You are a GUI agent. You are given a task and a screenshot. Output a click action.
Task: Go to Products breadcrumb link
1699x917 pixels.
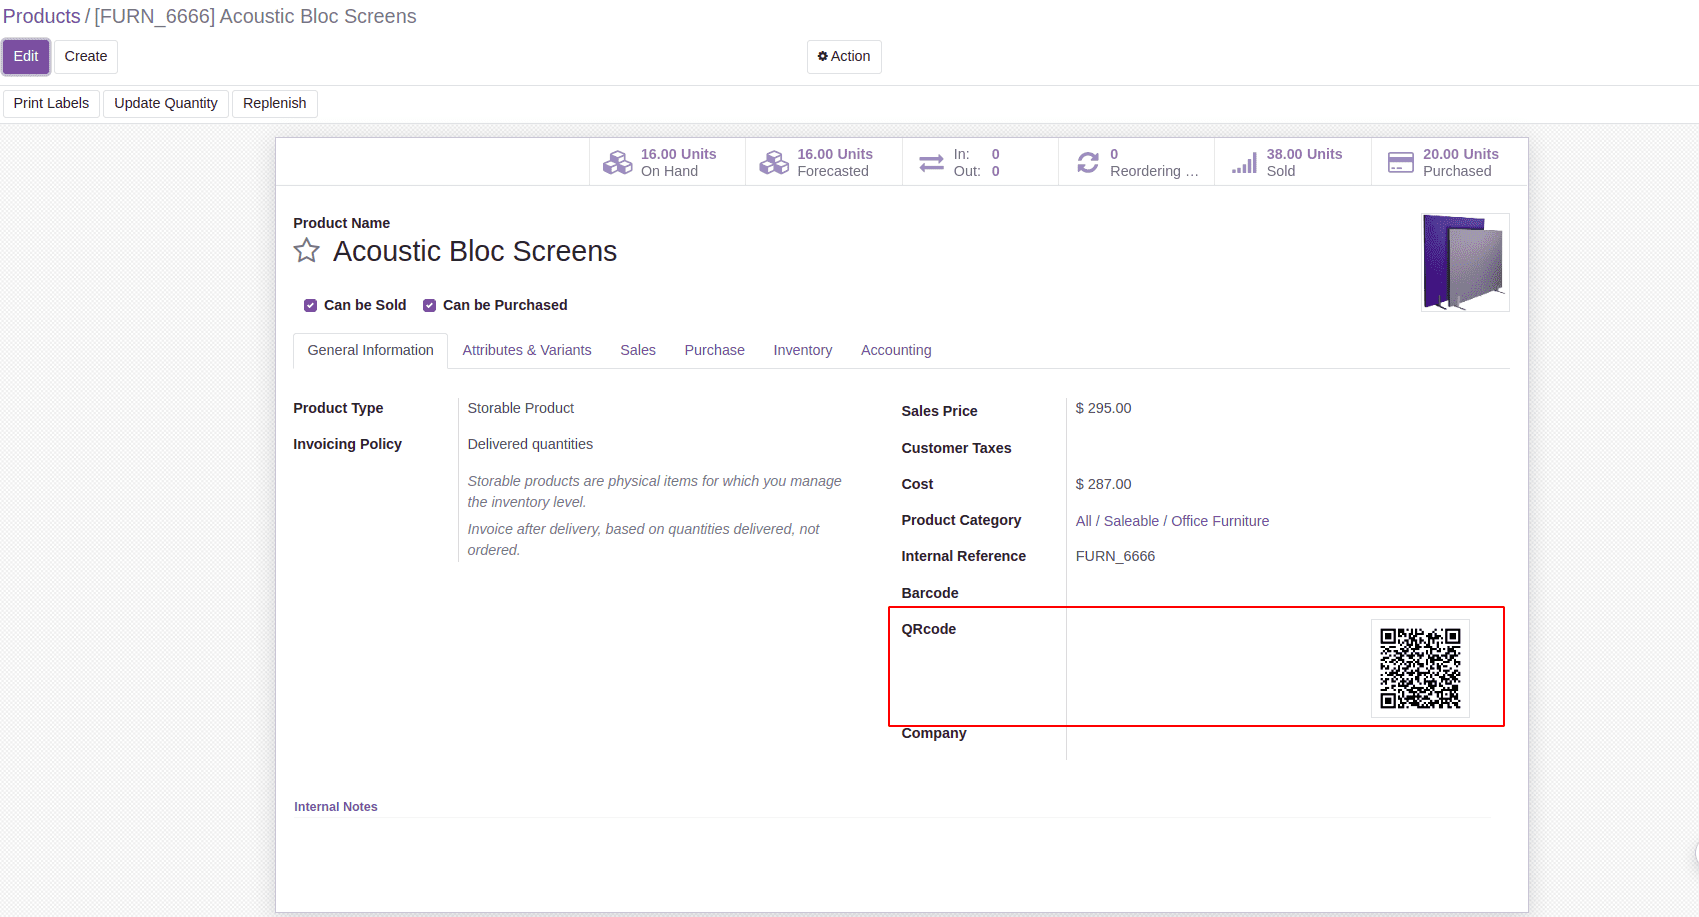coord(41,17)
